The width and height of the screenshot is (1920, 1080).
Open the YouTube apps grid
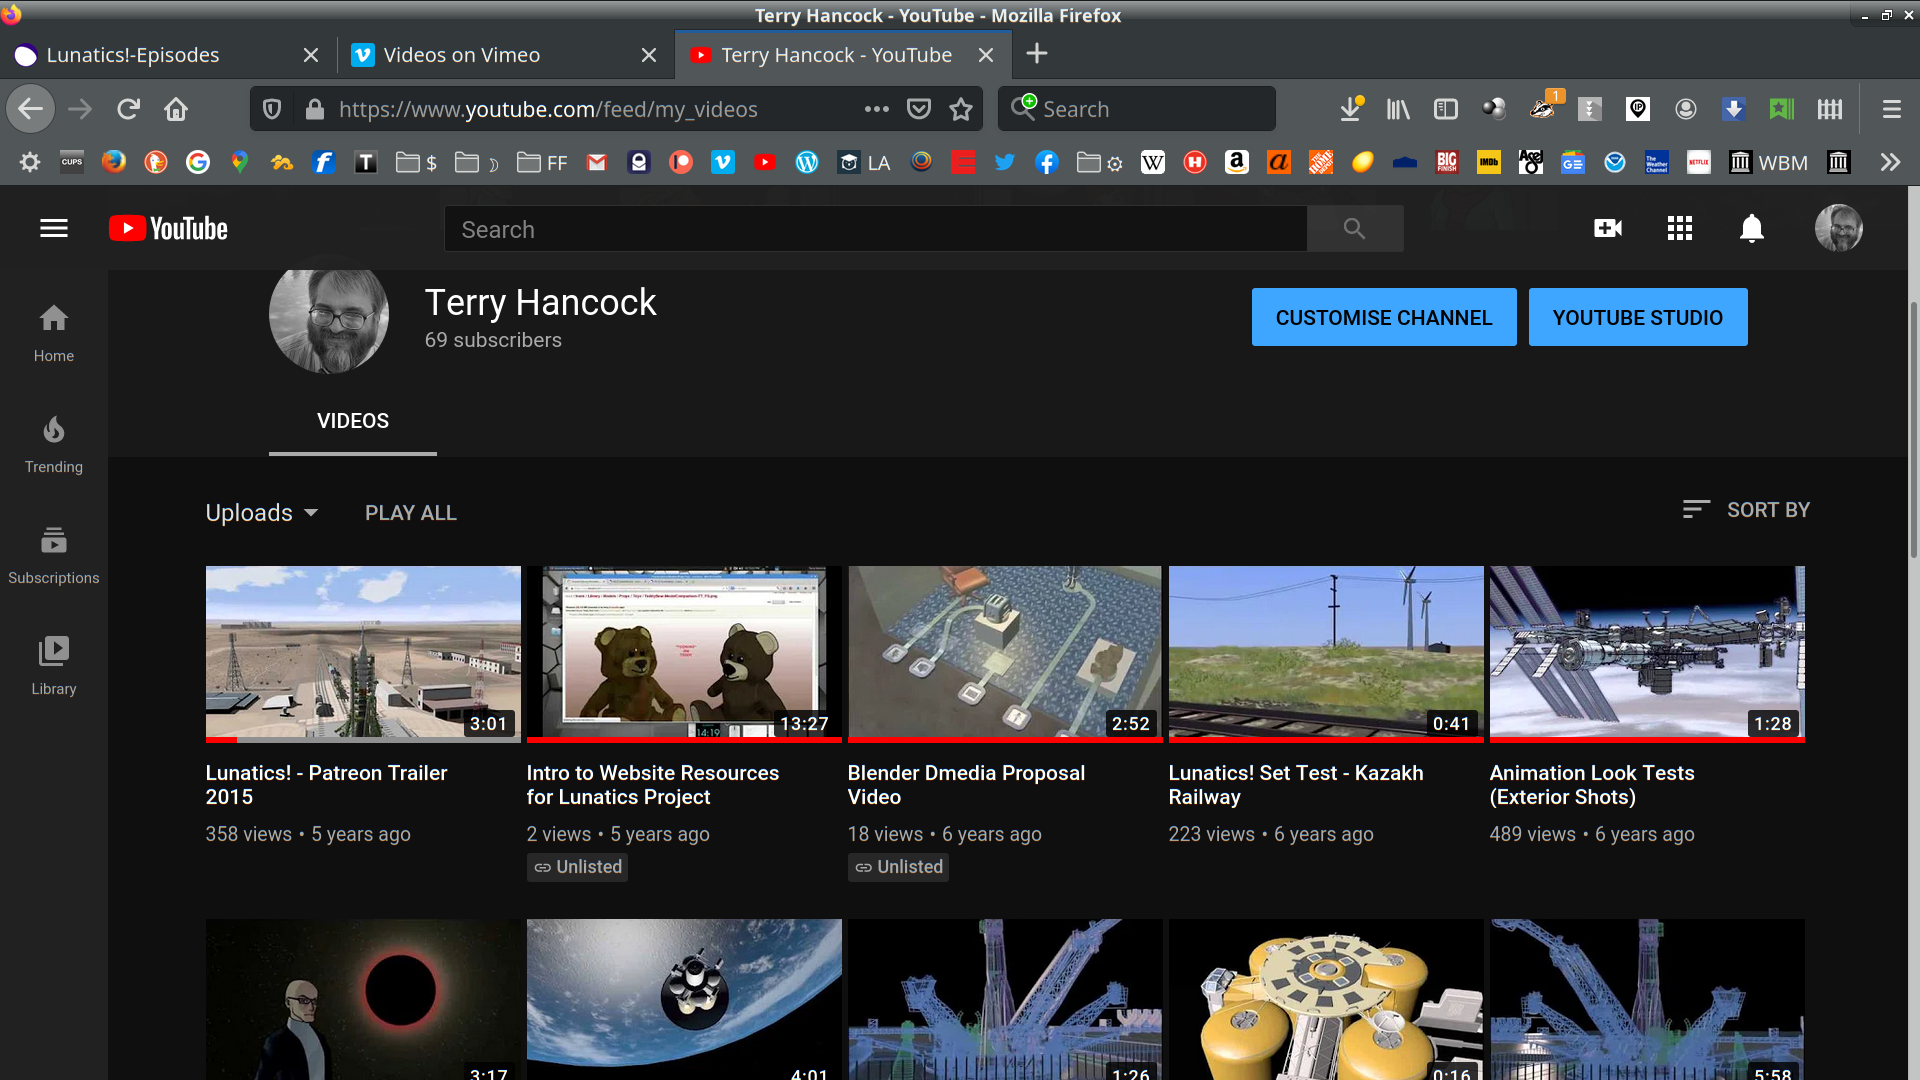pyautogui.click(x=1679, y=228)
